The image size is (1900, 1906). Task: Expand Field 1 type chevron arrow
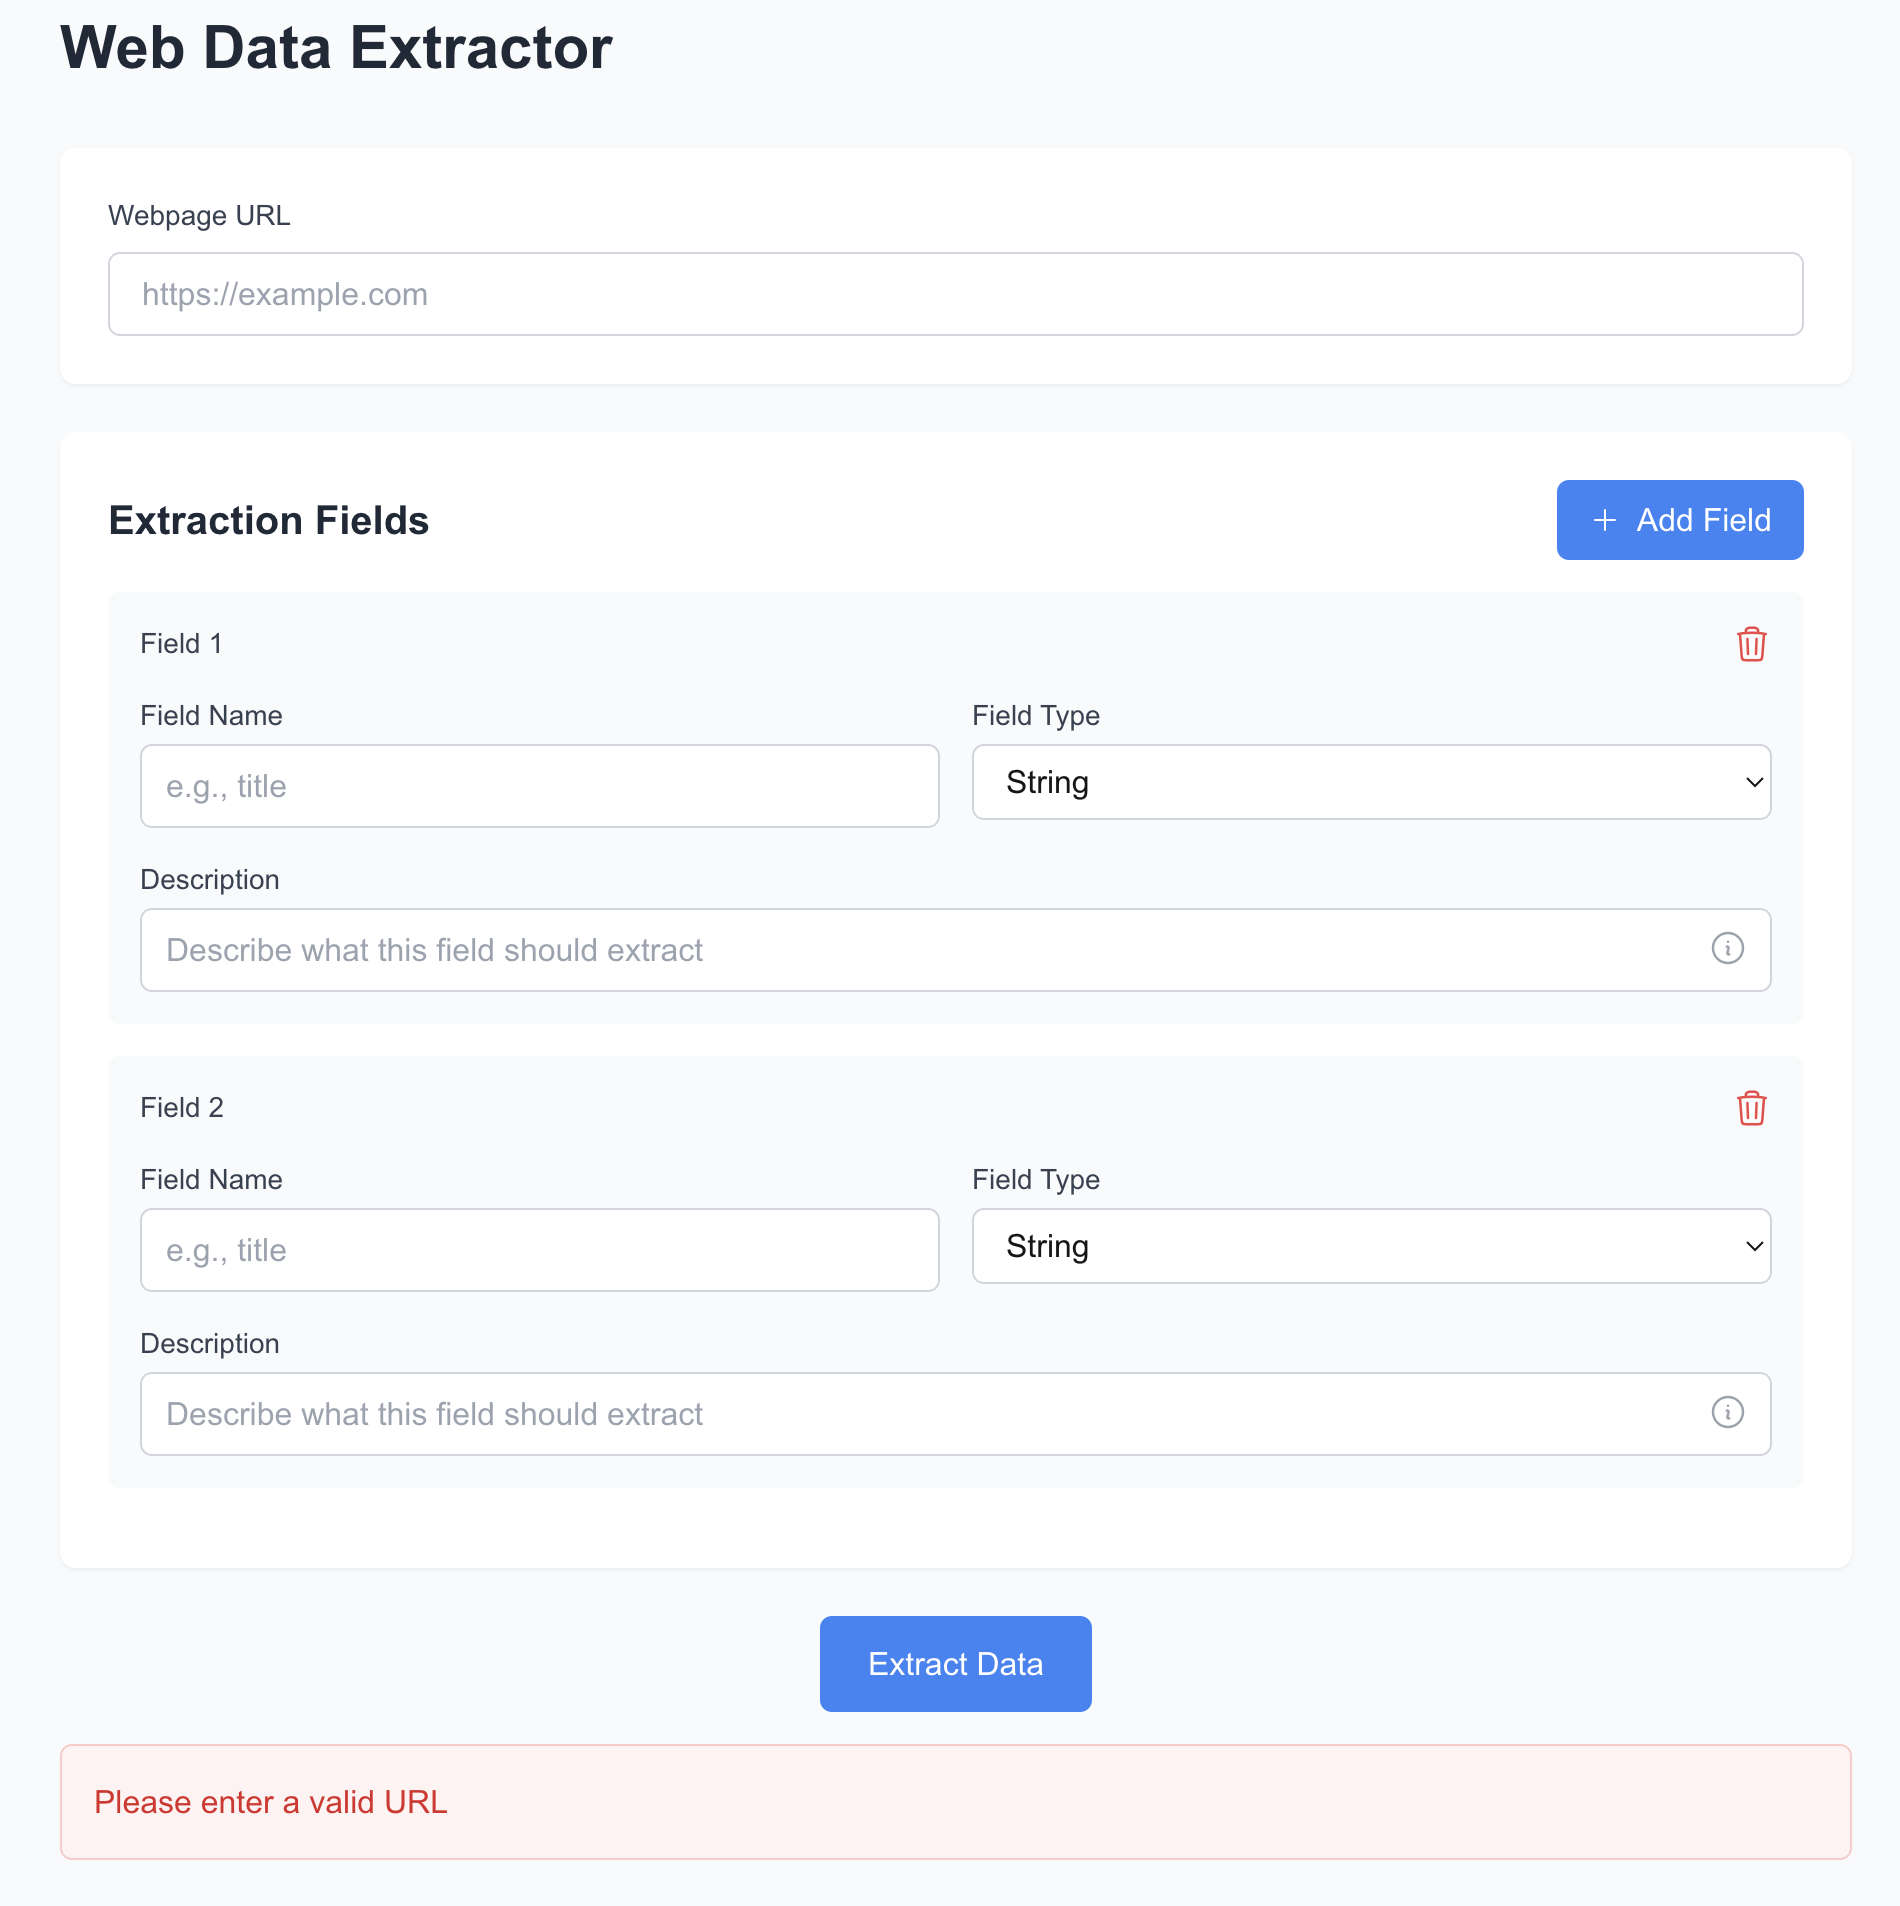1754,782
